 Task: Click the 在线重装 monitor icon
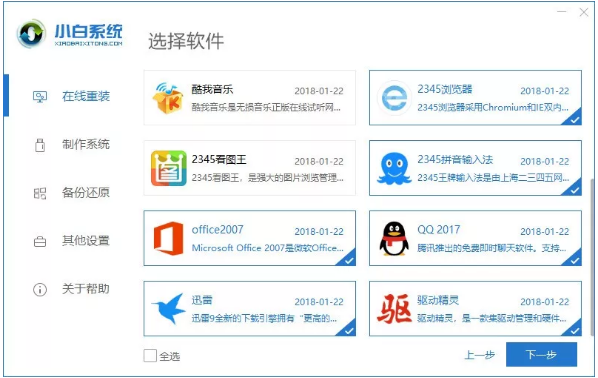click(x=40, y=97)
